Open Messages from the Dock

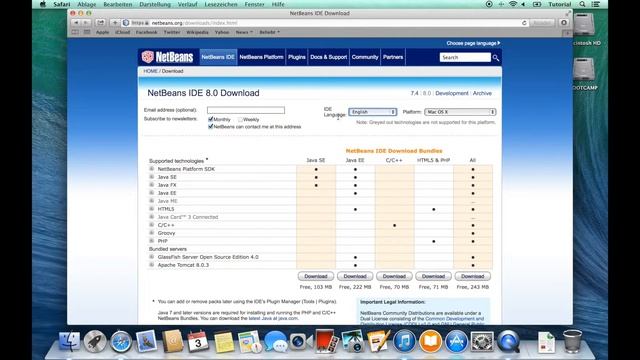[276, 341]
